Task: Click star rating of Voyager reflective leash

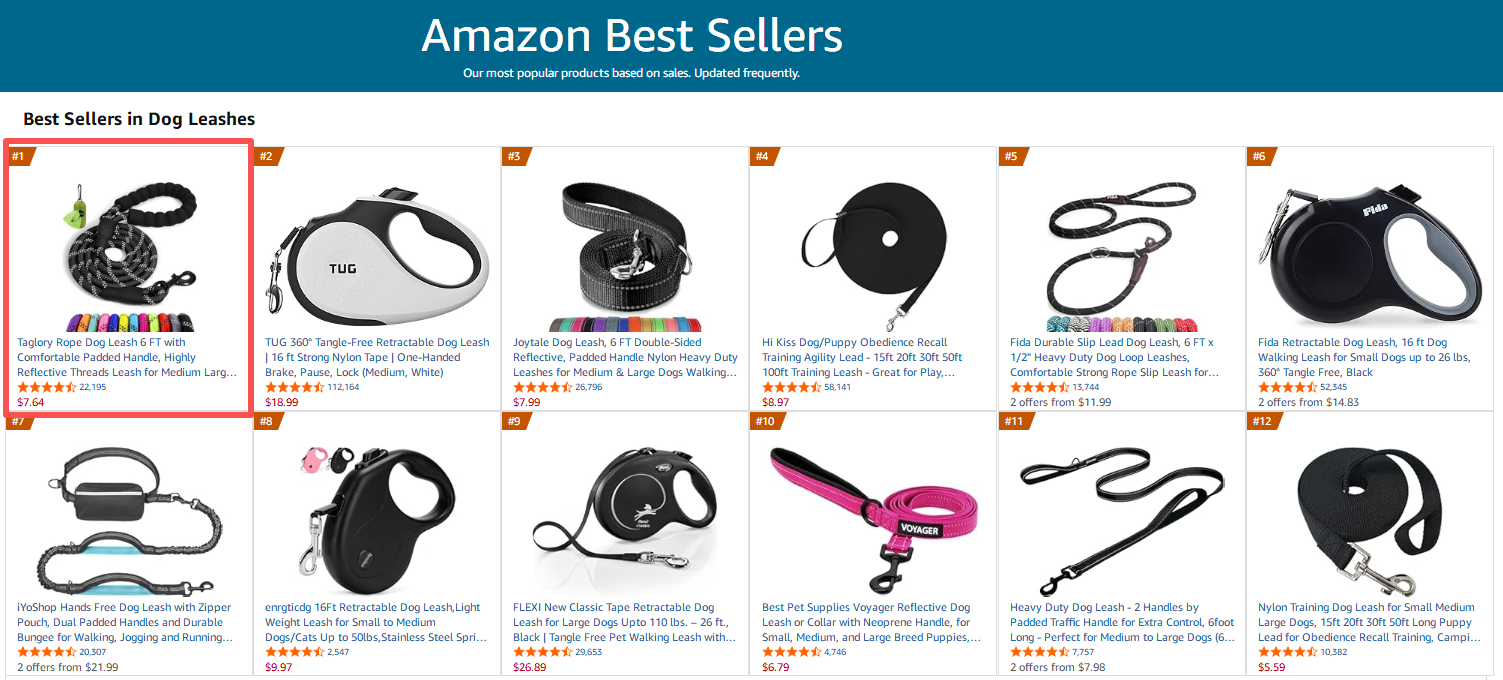Action: 792,652
